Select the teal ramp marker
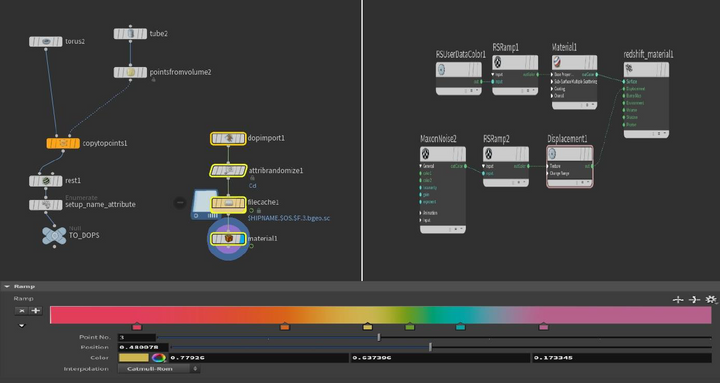This screenshot has height=383, width=720. coord(461,327)
